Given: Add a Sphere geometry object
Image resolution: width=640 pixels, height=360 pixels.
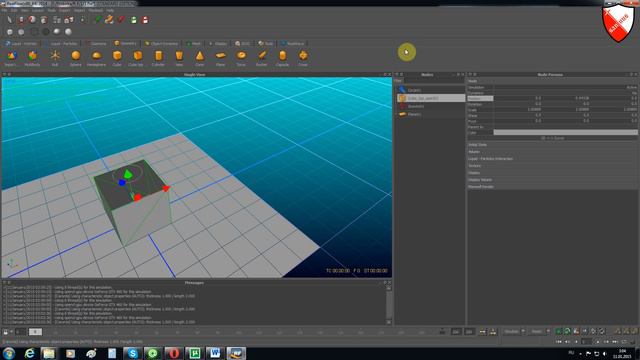Looking at the screenshot, I should pos(76,58).
